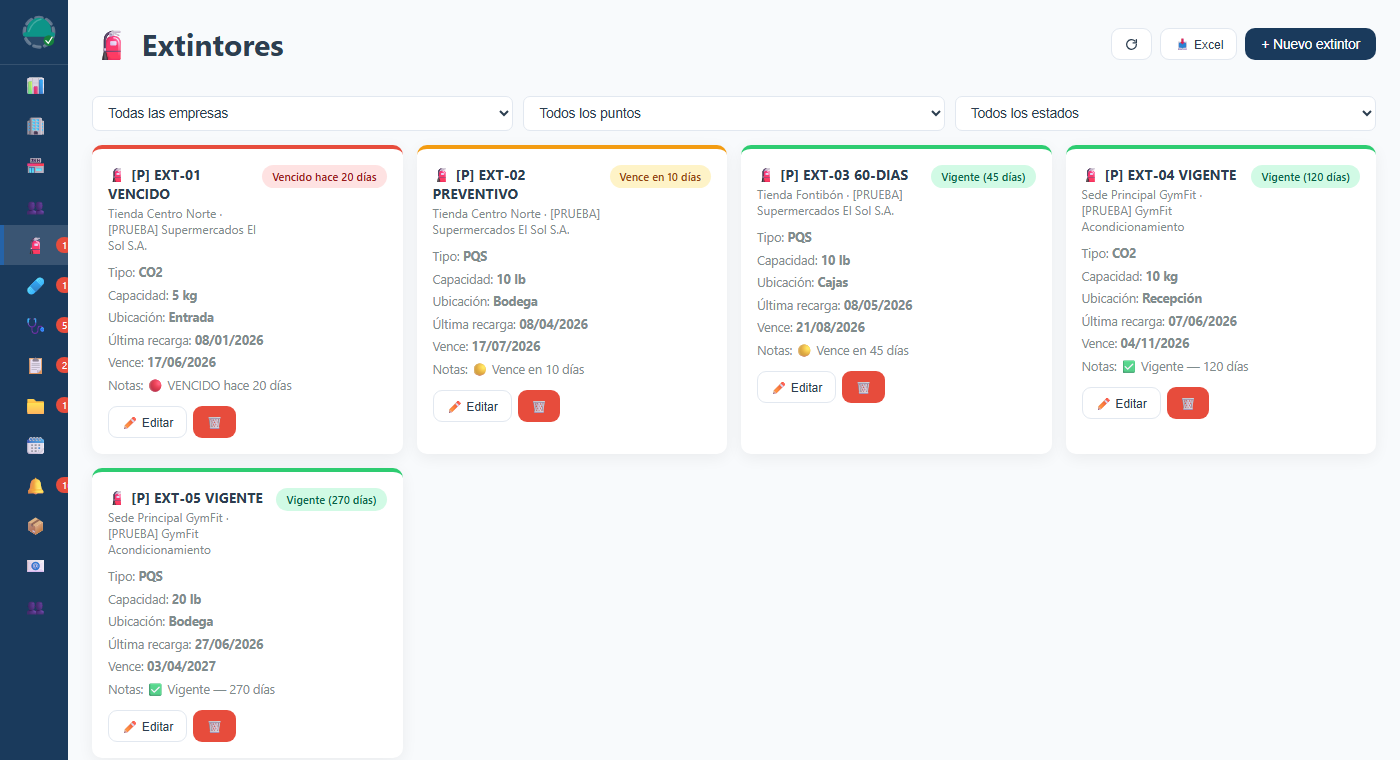Select the active Extintores sidebar item
The height and width of the screenshot is (760, 1400).
(34, 245)
